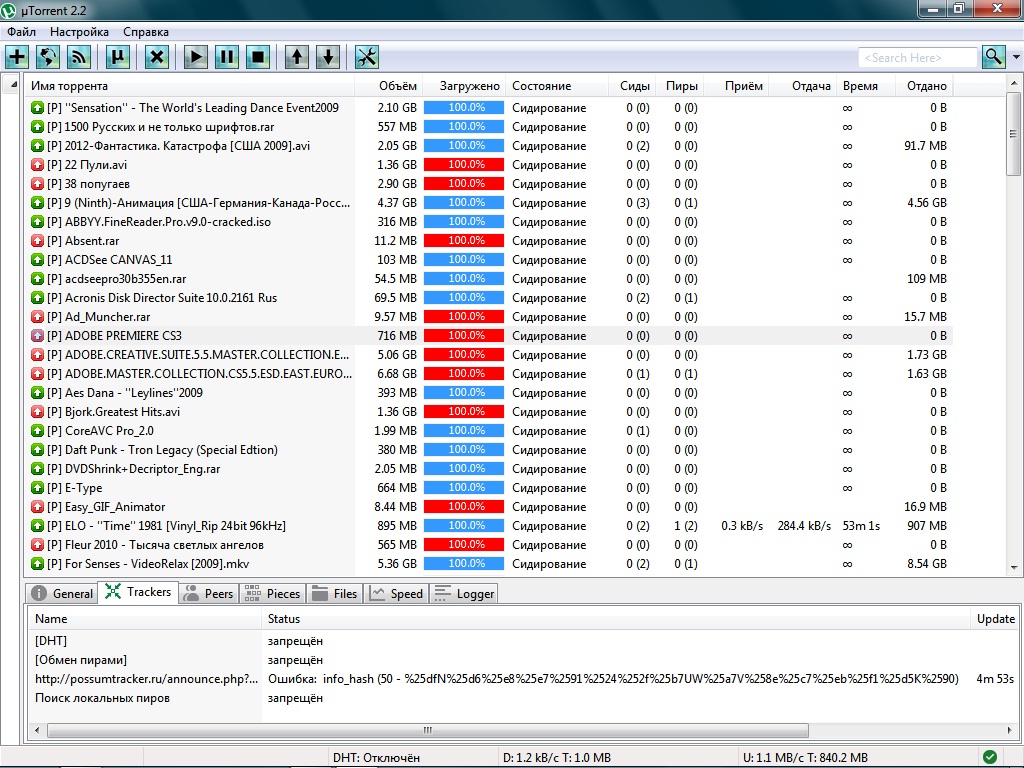Click red progress bar of Fleur 2010
The width and height of the screenshot is (1024, 768).
(x=464, y=545)
